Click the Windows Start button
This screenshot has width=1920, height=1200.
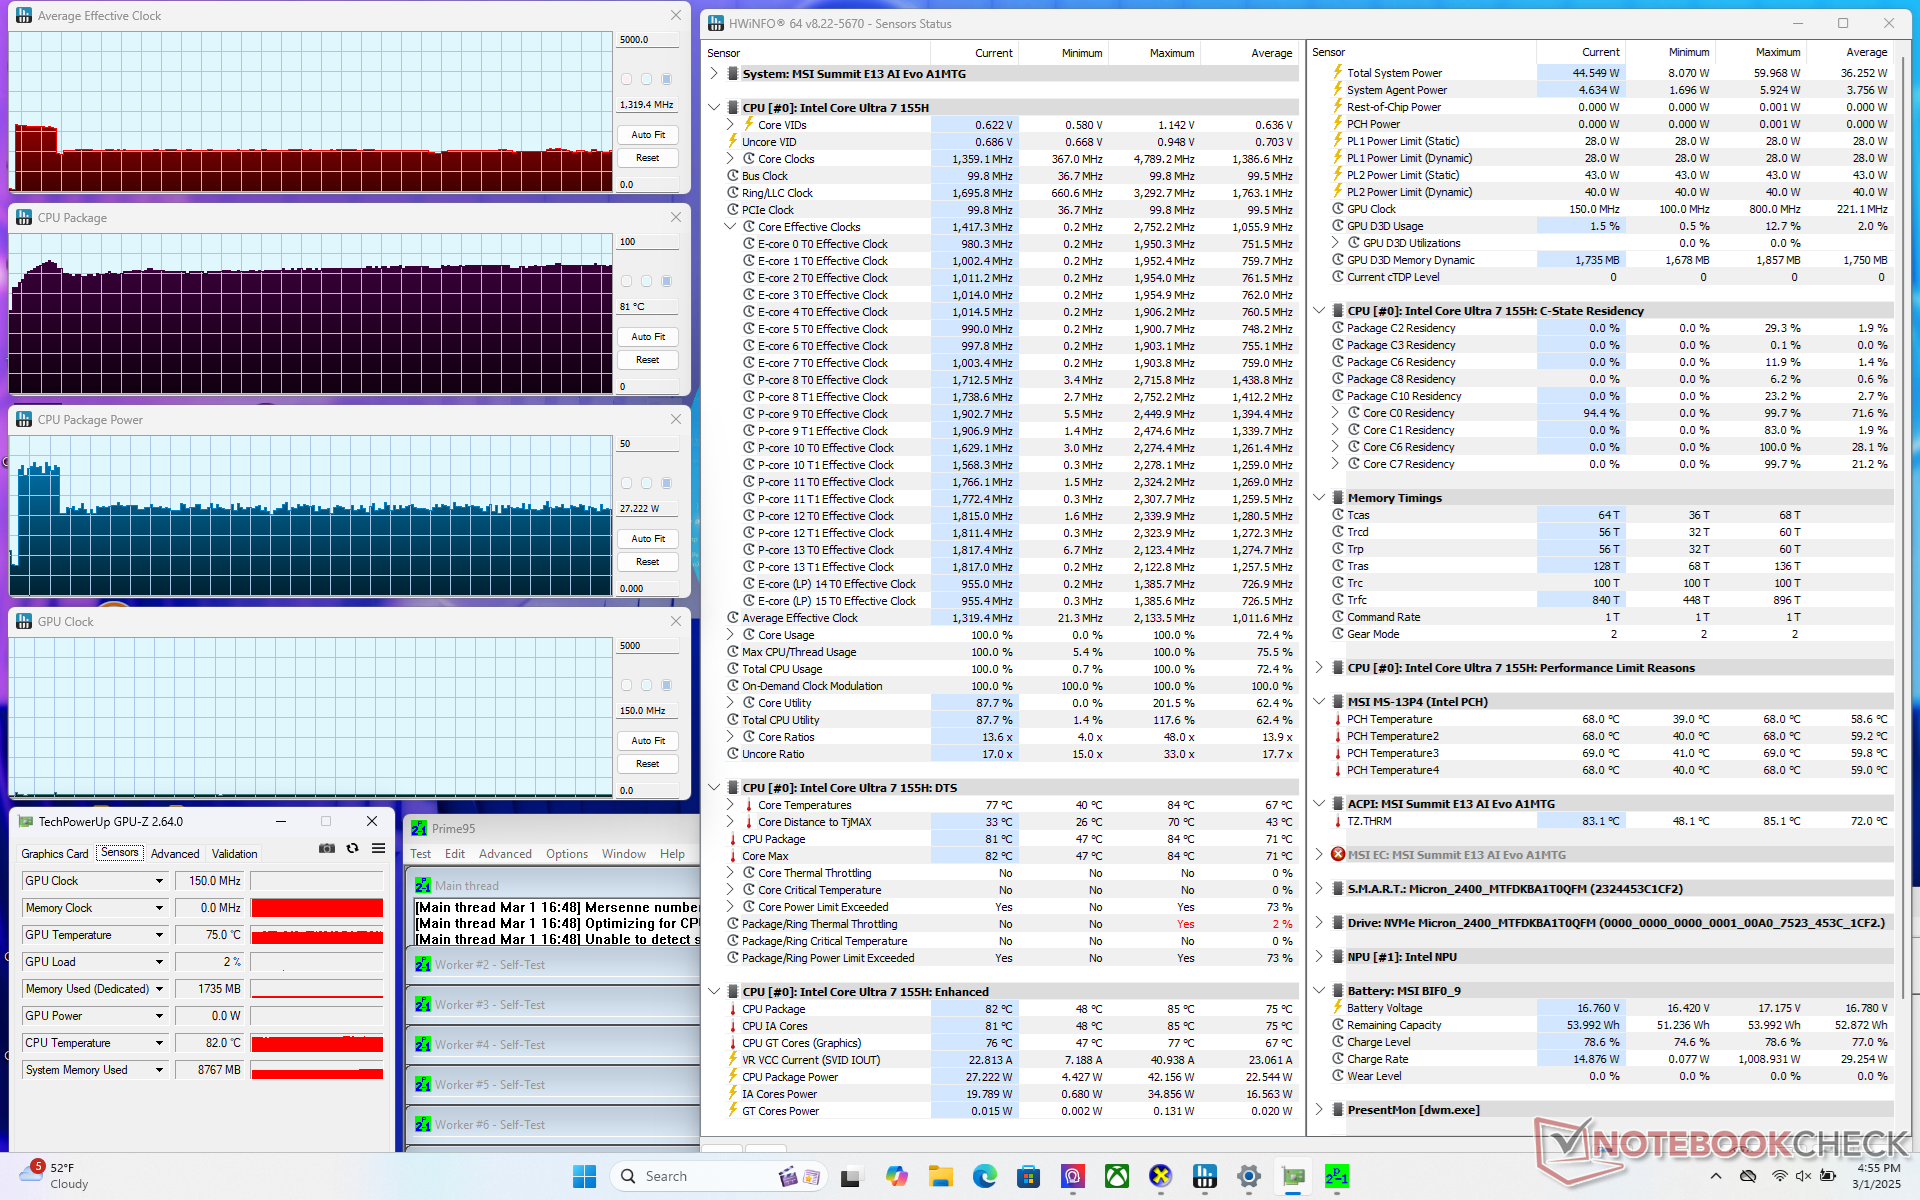[585, 1176]
